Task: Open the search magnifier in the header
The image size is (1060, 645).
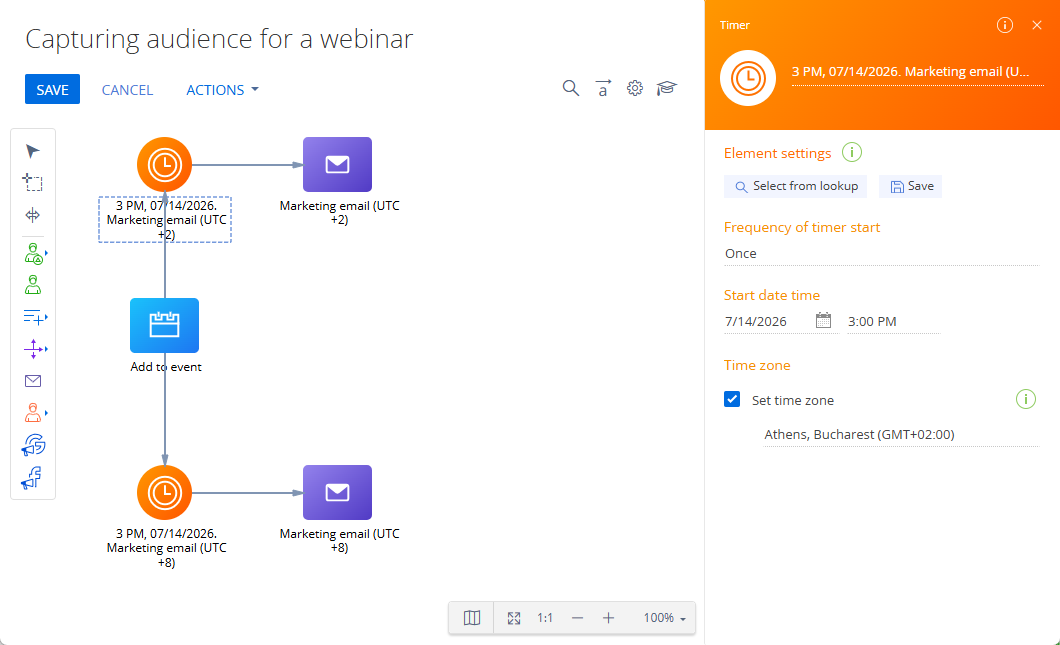Action: coord(571,88)
